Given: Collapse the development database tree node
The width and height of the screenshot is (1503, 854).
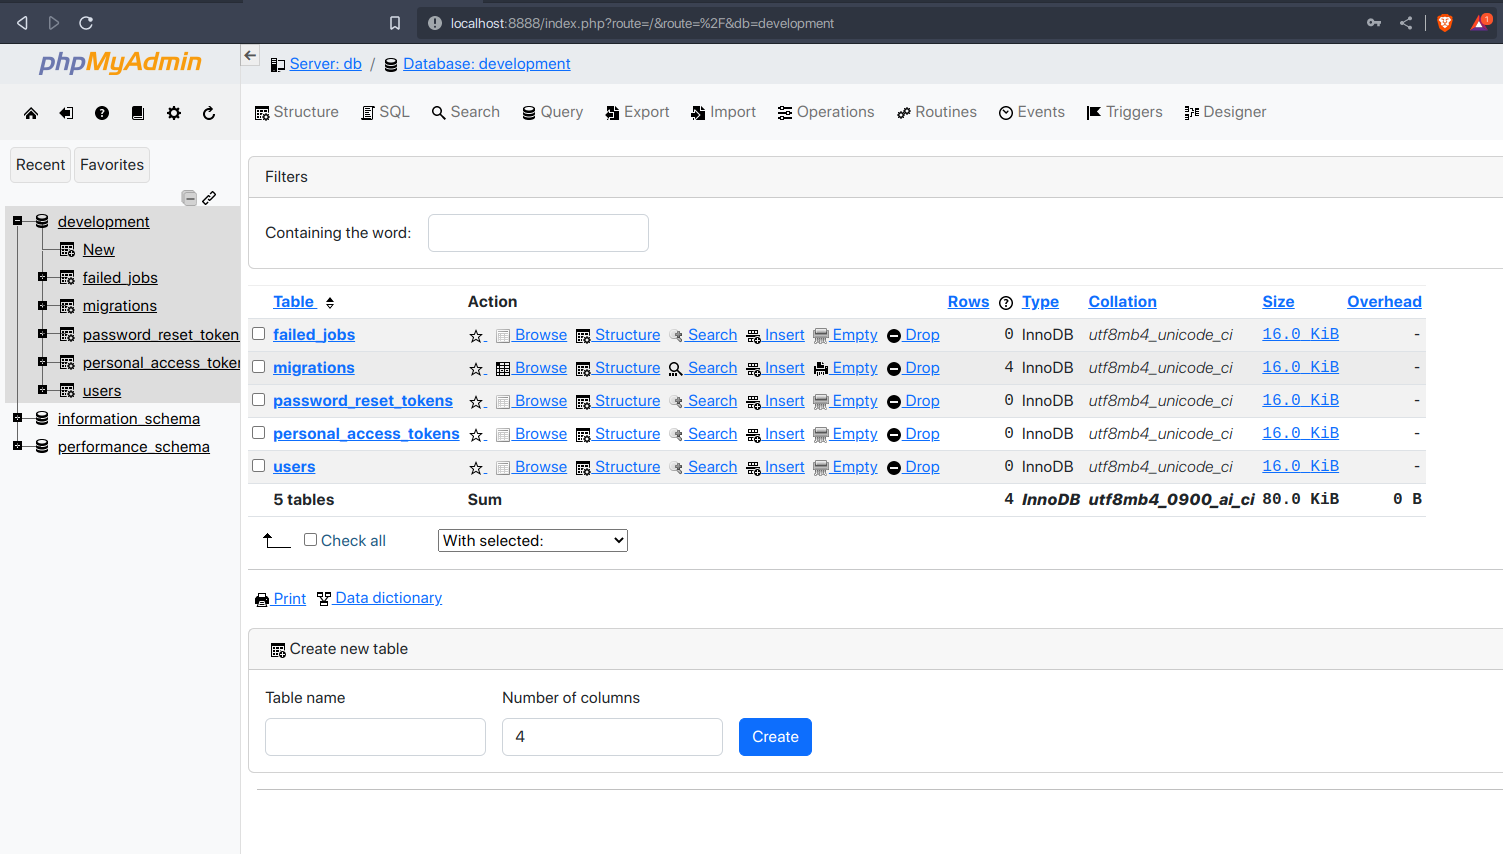Looking at the screenshot, I should tap(17, 221).
